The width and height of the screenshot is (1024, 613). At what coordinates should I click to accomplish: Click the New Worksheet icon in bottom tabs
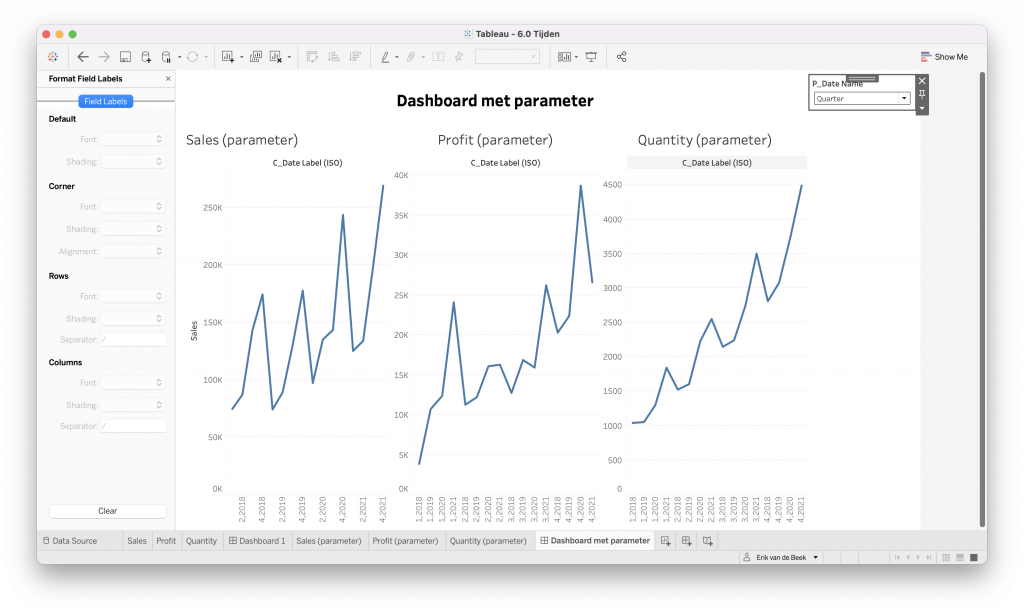(666, 541)
